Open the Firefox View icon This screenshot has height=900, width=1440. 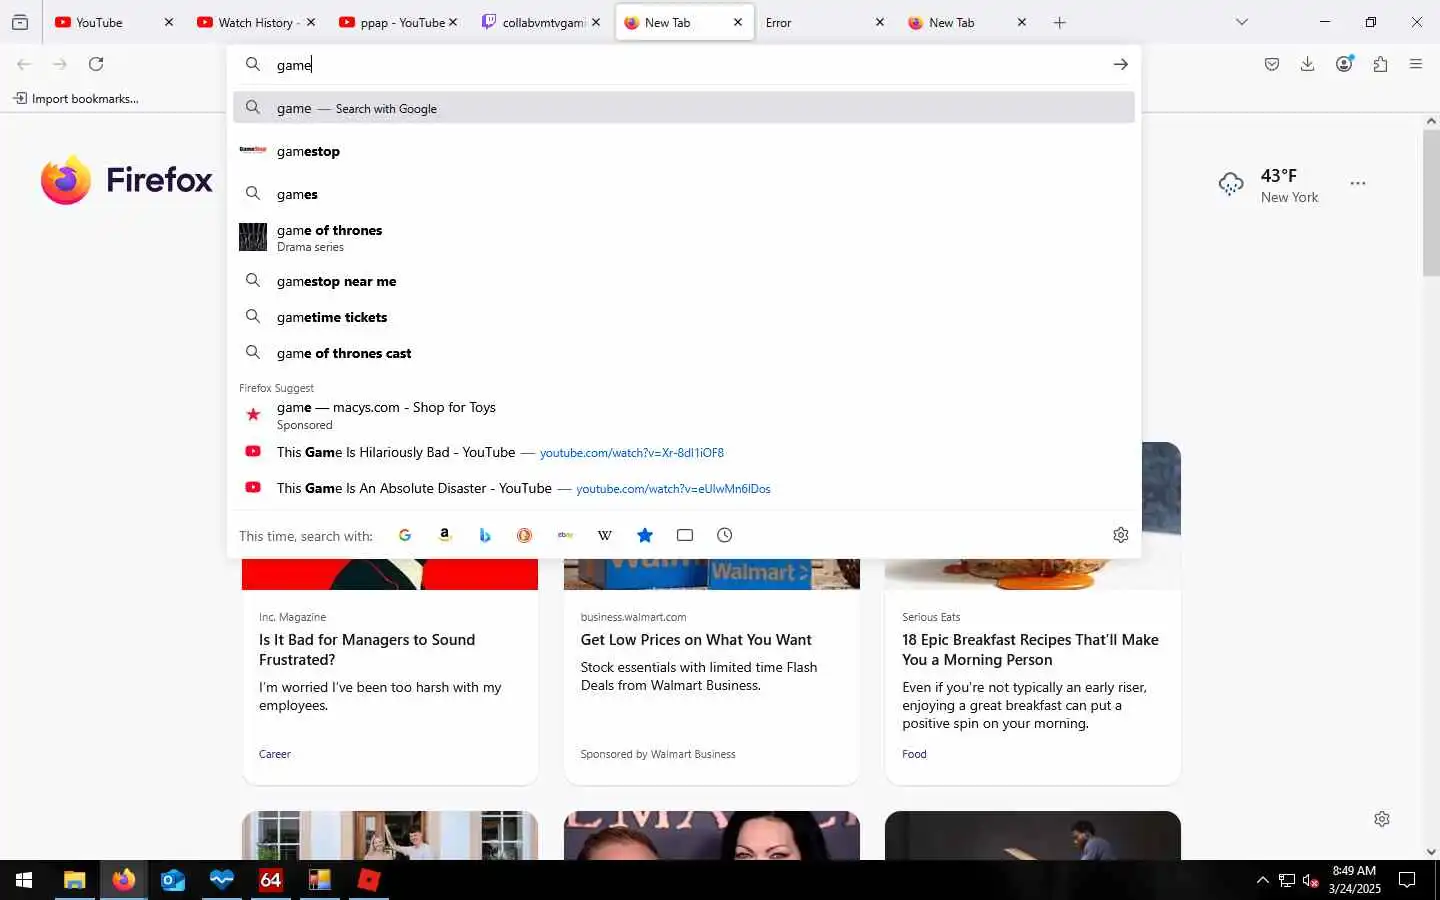[x=20, y=22]
